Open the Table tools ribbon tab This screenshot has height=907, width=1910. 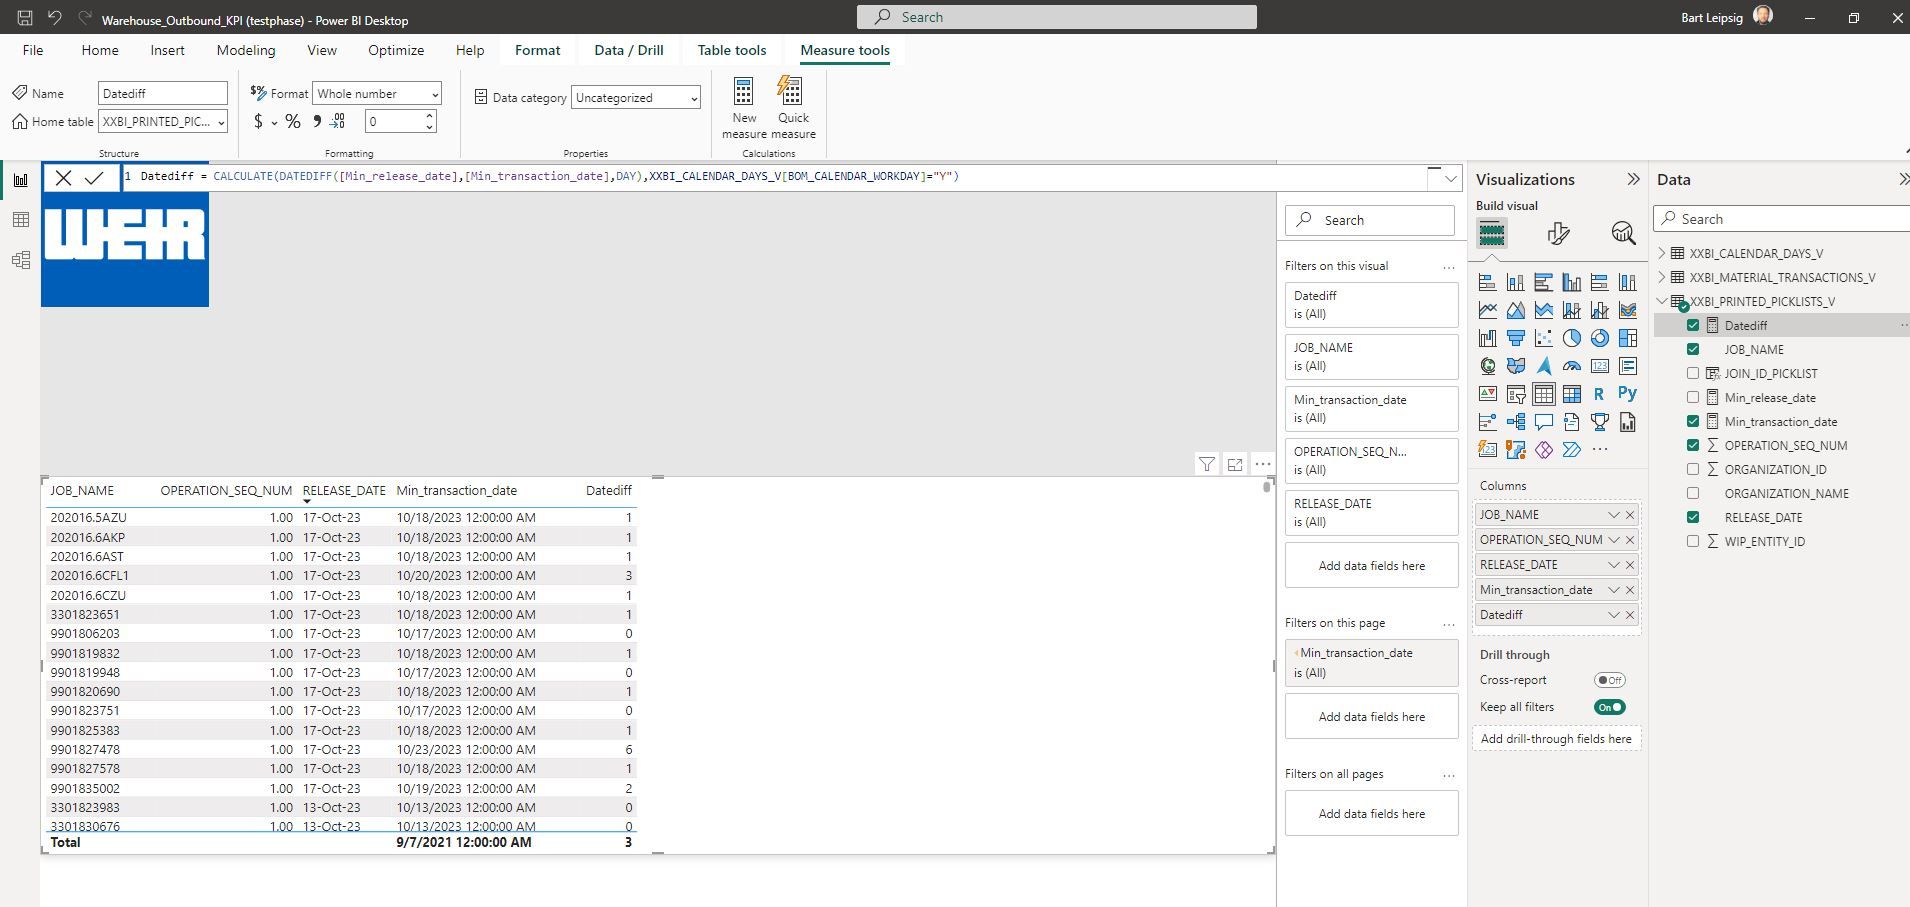pyautogui.click(x=732, y=50)
